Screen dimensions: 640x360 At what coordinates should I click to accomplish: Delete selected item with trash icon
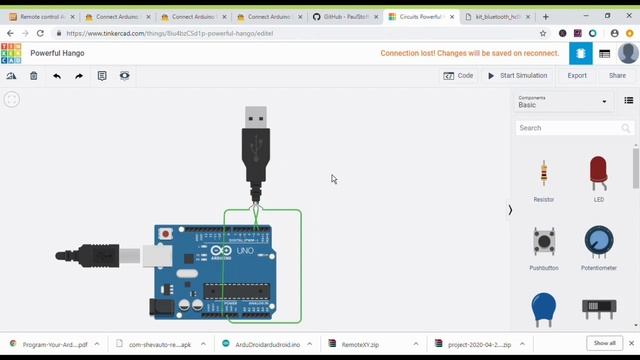(33, 76)
